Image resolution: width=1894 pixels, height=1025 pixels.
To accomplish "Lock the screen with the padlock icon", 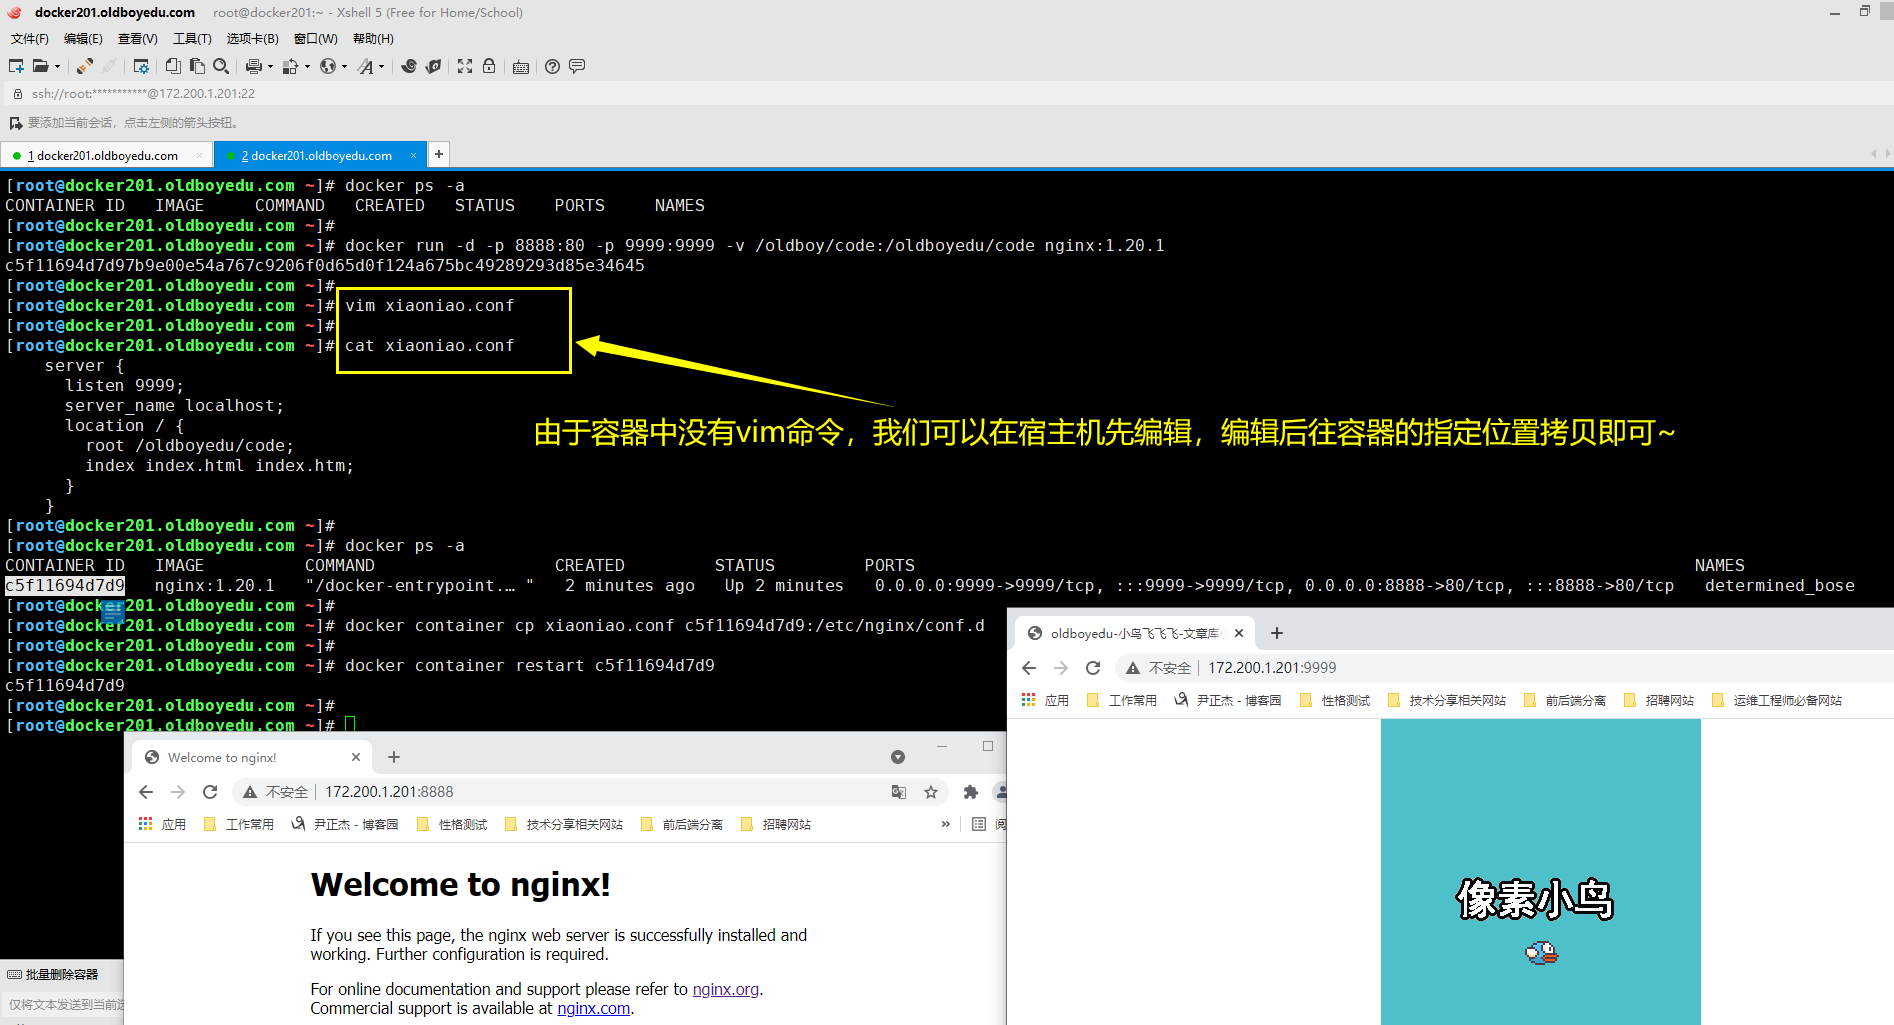I will tap(489, 66).
